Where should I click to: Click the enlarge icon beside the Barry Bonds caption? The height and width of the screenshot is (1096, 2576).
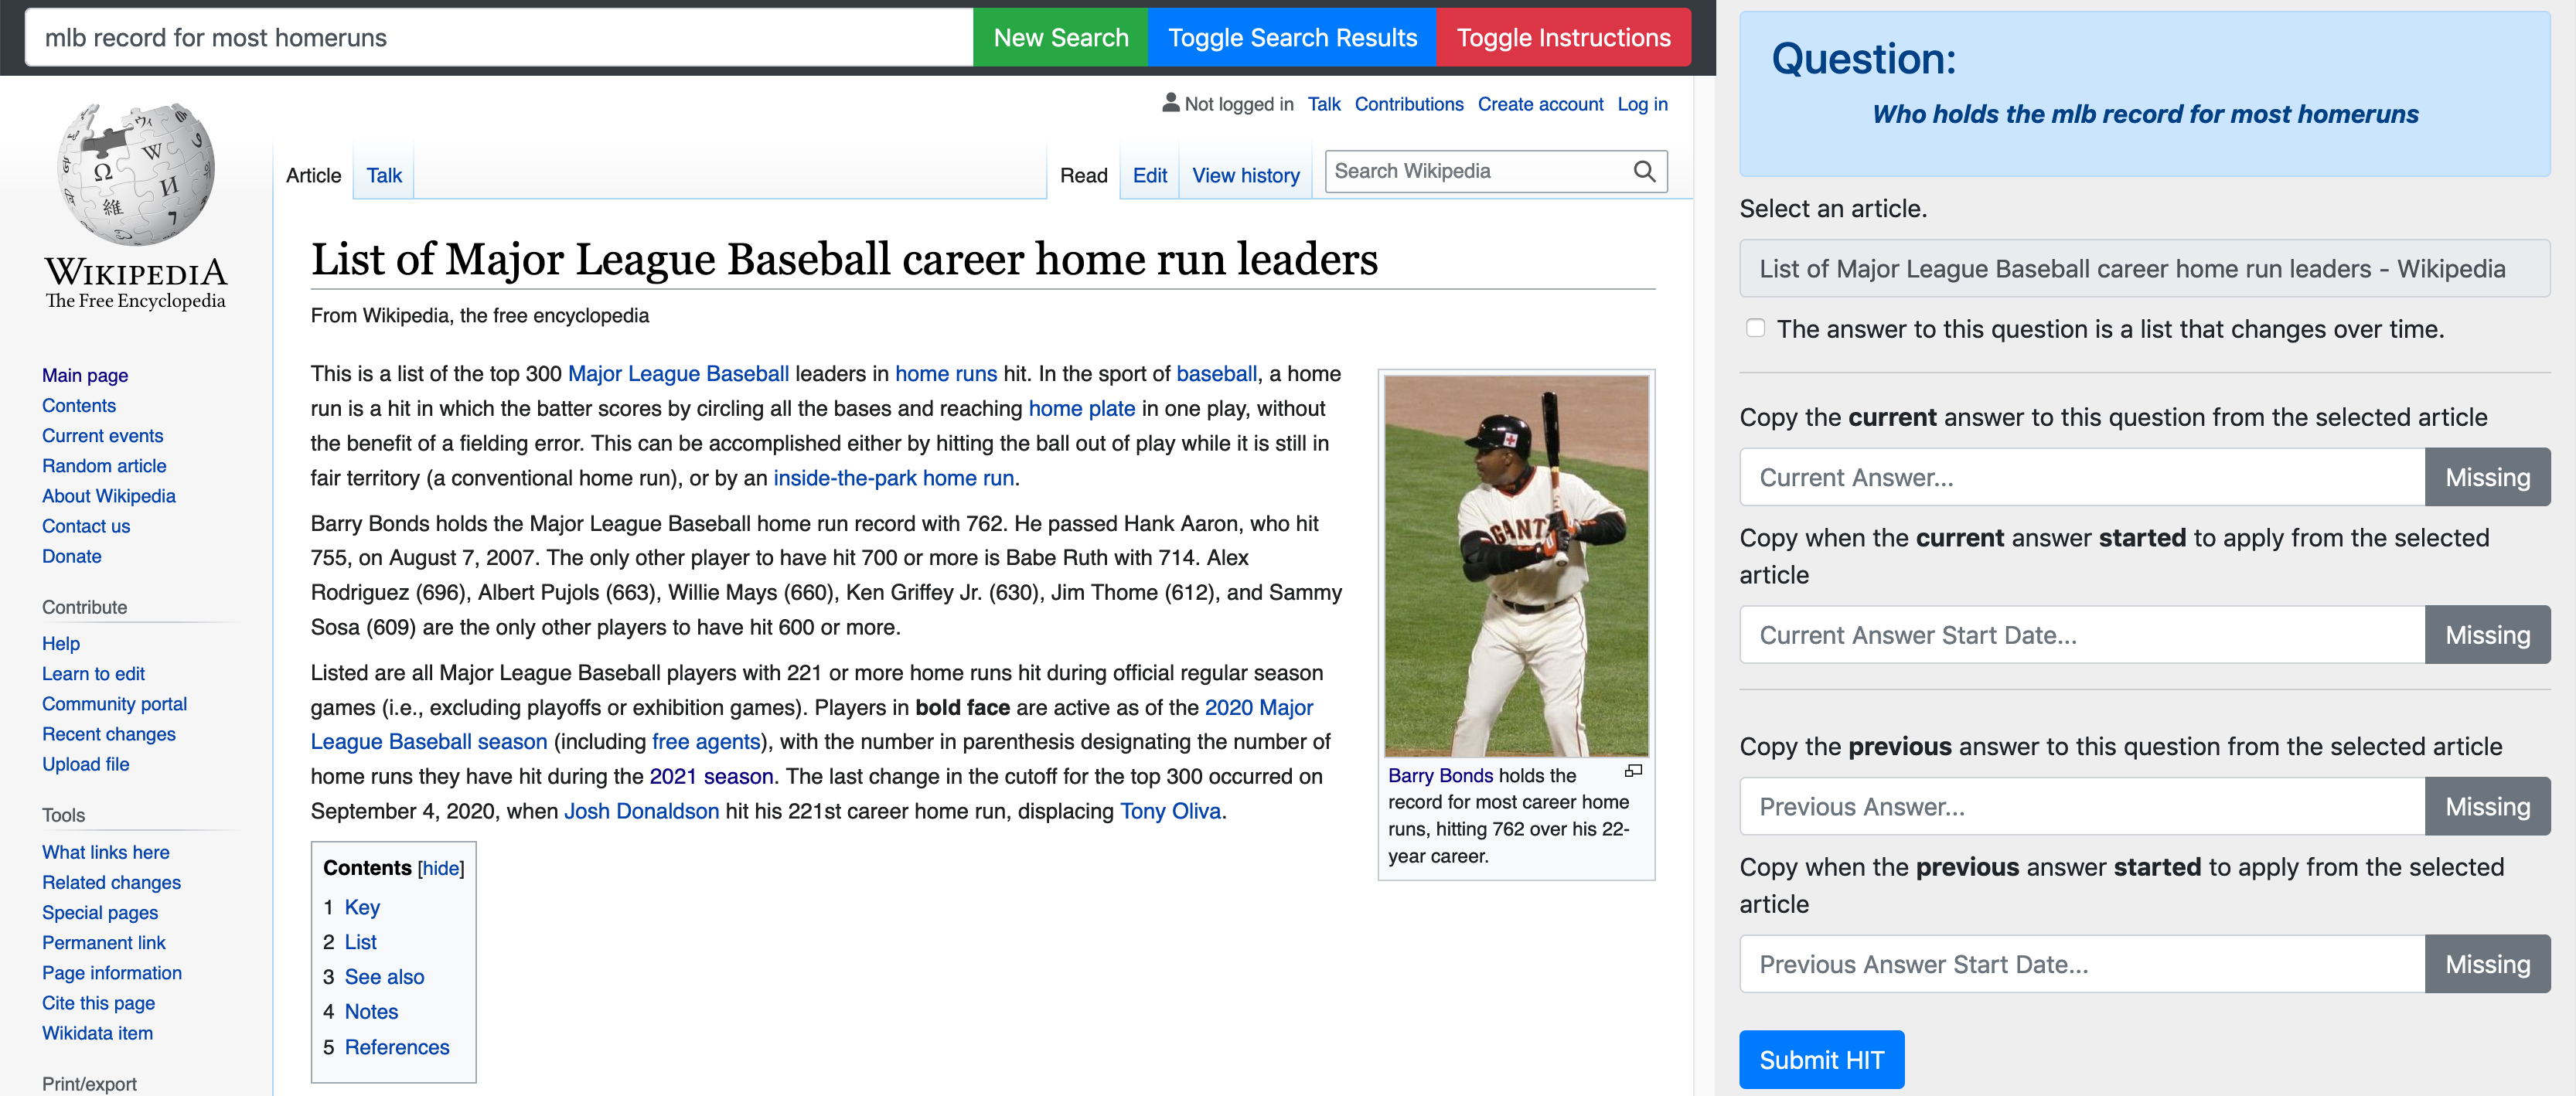[1634, 771]
